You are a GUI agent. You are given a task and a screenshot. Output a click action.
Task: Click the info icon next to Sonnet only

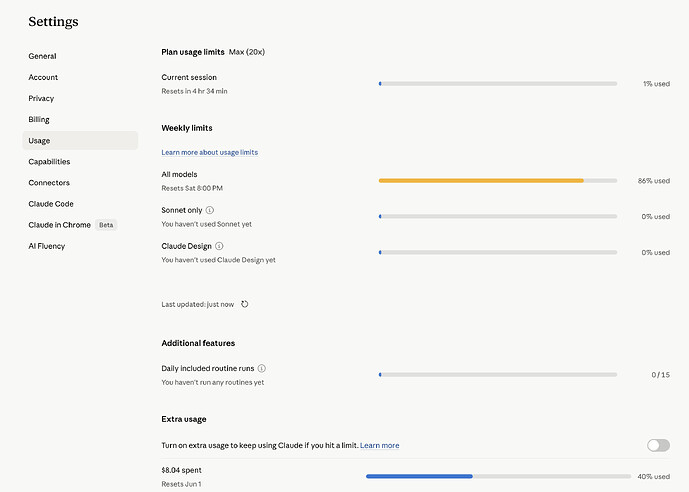pos(210,210)
